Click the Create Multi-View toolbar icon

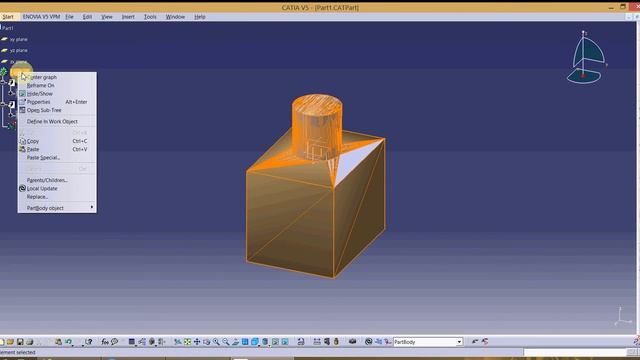245,342
